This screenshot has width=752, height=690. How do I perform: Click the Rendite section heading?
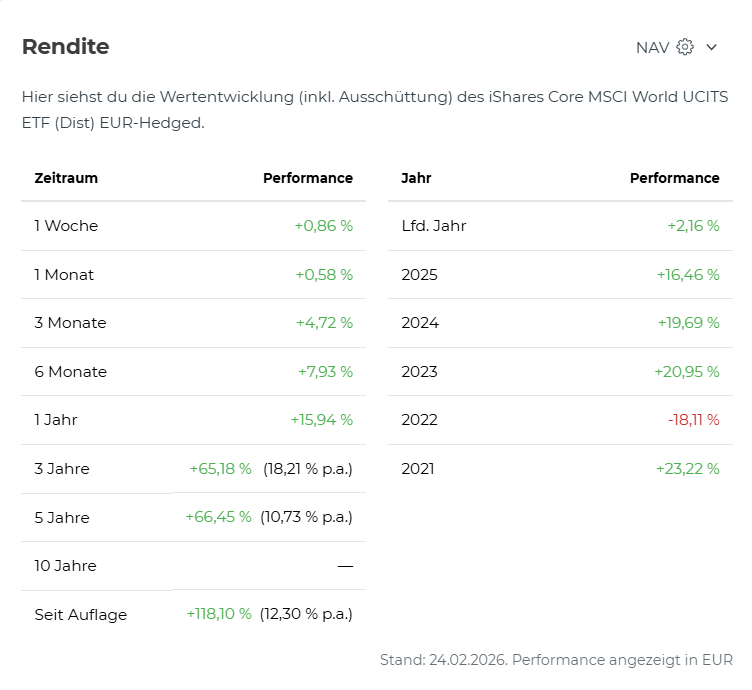(x=65, y=46)
